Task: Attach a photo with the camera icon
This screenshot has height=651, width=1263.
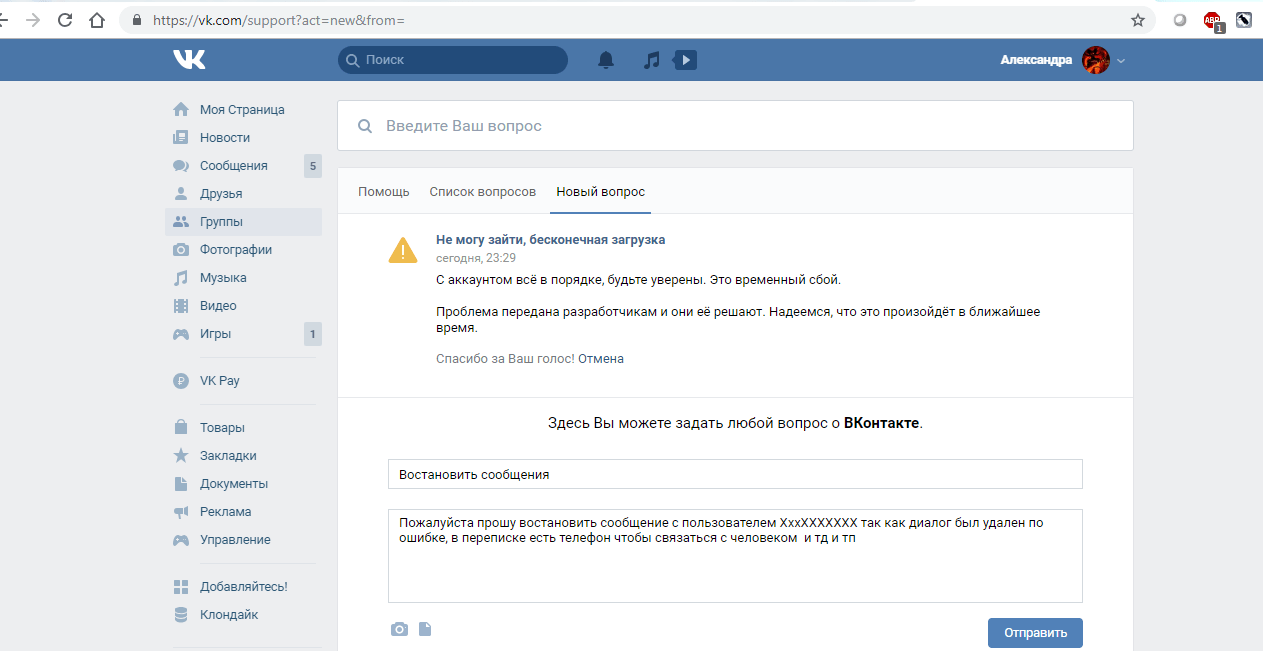Action: [x=399, y=629]
